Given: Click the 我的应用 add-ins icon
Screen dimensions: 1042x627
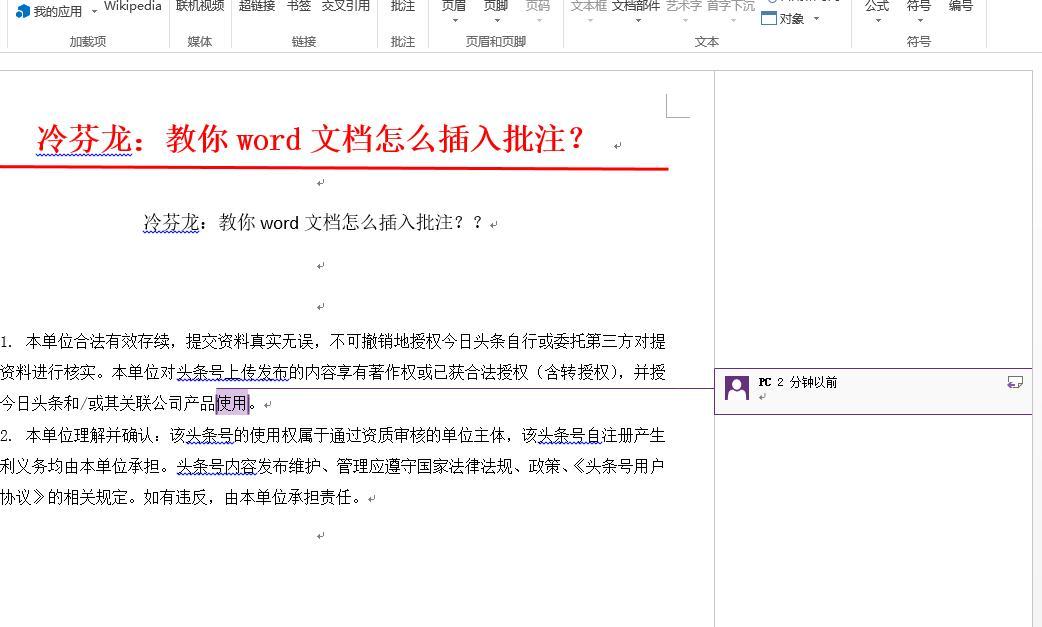Looking at the screenshot, I should click(x=23, y=11).
